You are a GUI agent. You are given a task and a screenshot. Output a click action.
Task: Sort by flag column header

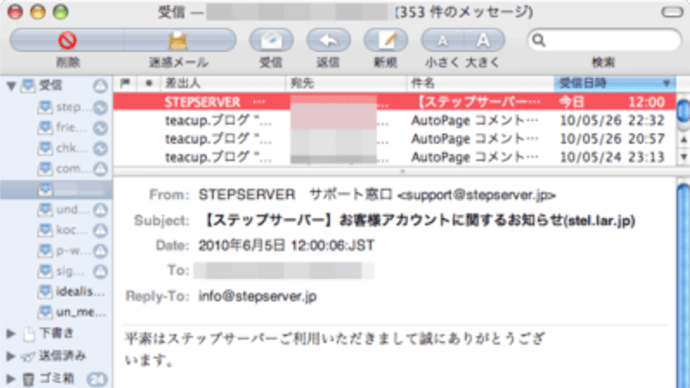pyautogui.click(x=125, y=83)
